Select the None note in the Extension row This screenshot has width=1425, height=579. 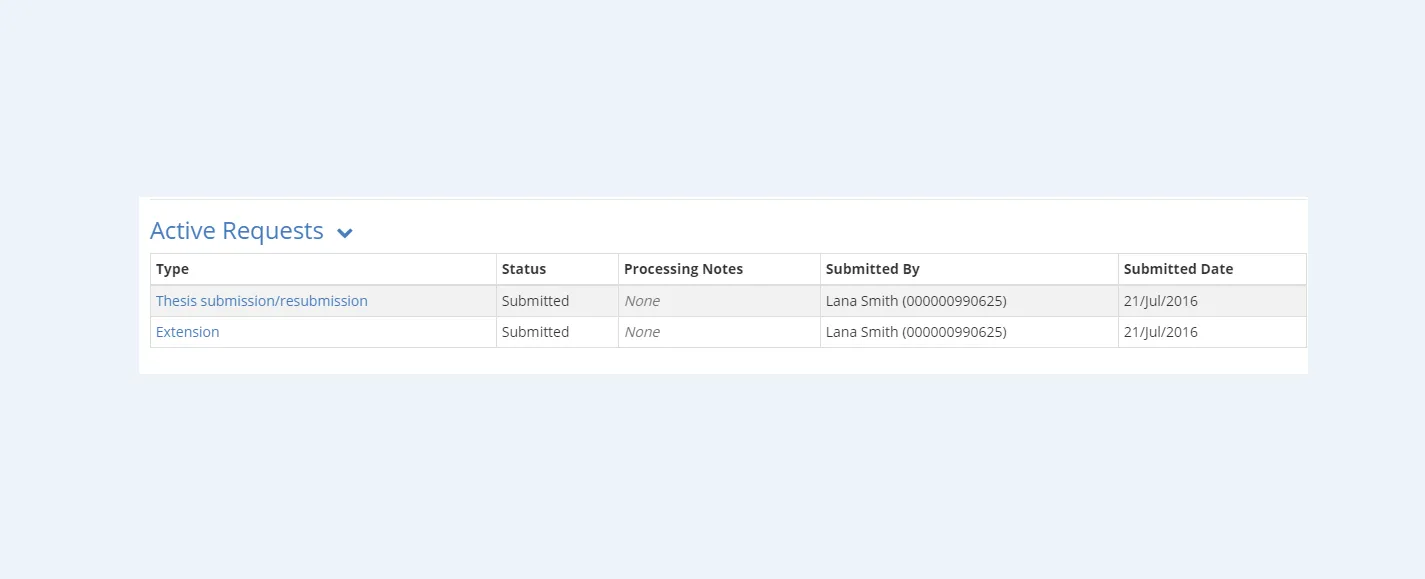[x=642, y=332]
